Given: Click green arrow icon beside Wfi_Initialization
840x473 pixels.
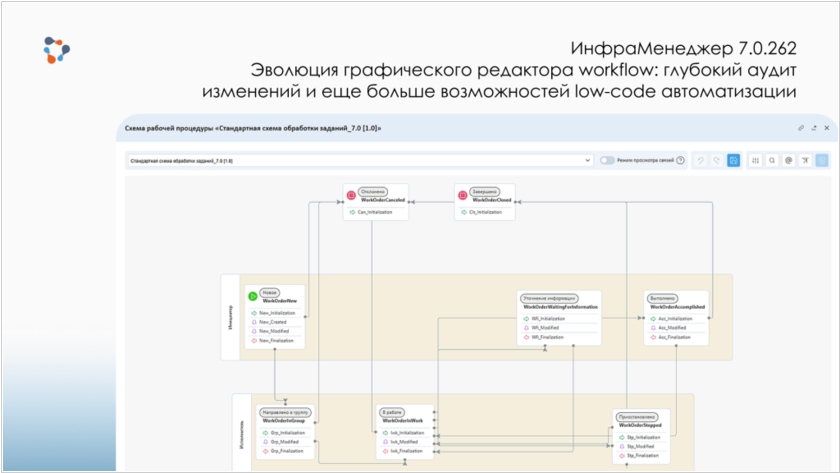Looking at the screenshot, I should pyautogui.click(x=526, y=319).
